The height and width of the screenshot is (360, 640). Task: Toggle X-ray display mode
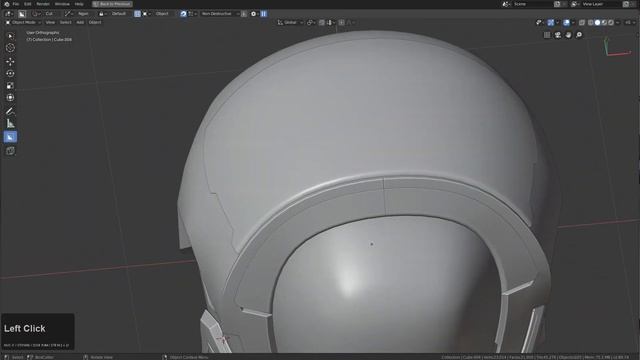pos(582,22)
